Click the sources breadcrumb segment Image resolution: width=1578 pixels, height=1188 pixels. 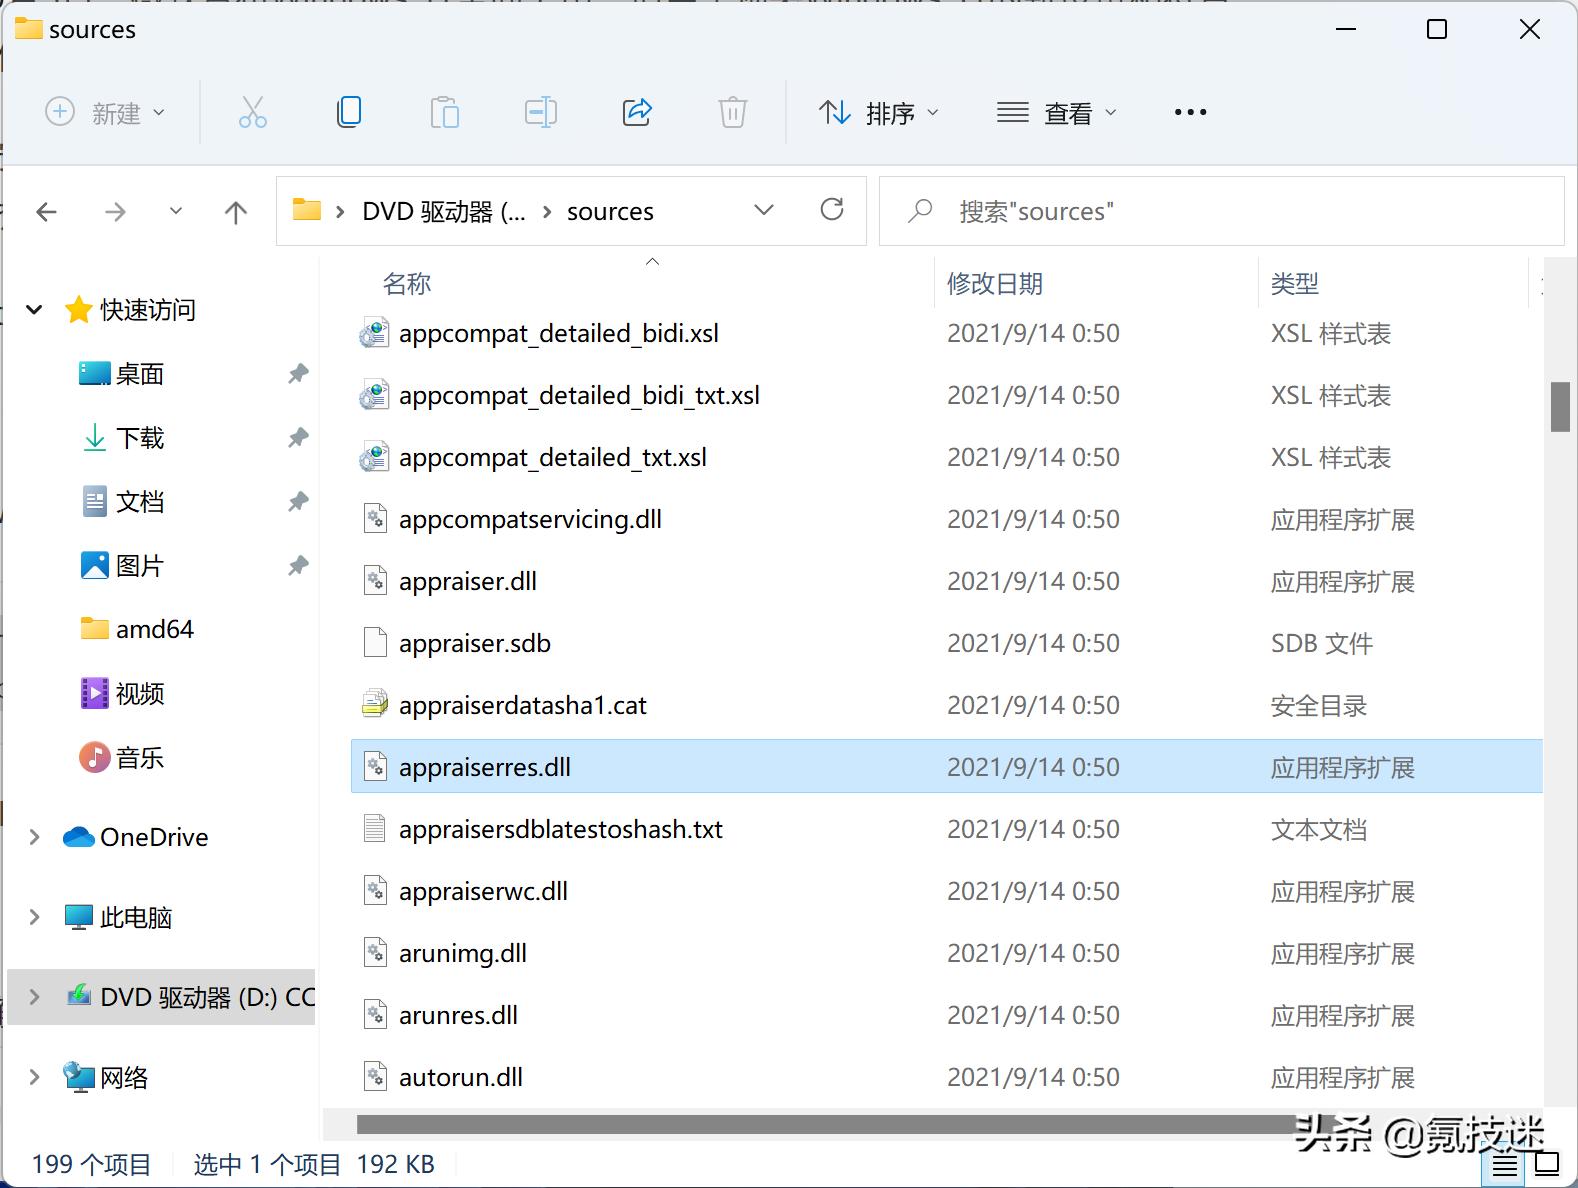click(x=610, y=211)
